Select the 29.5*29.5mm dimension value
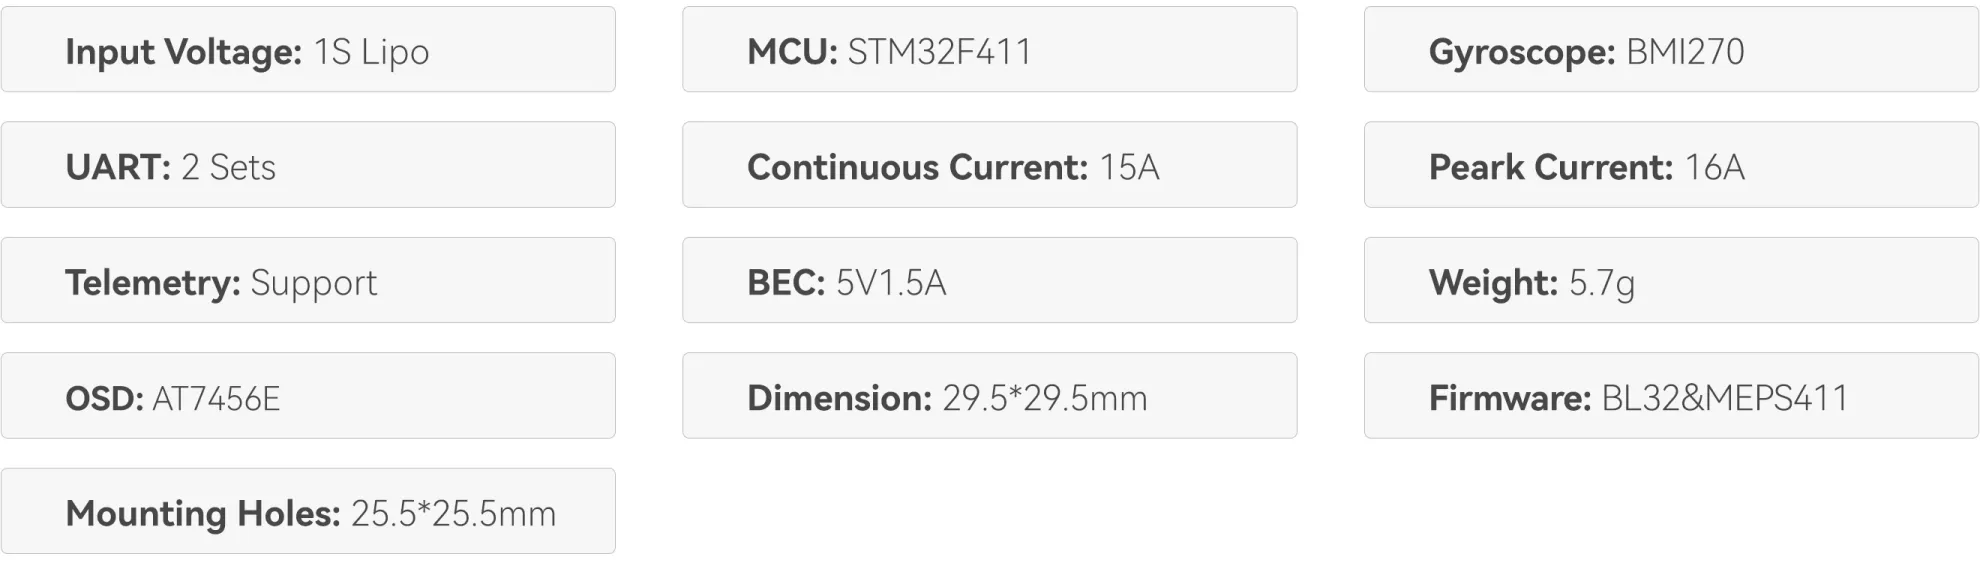Image resolution: width=1980 pixels, height=563 pixels. (1045, 399)
